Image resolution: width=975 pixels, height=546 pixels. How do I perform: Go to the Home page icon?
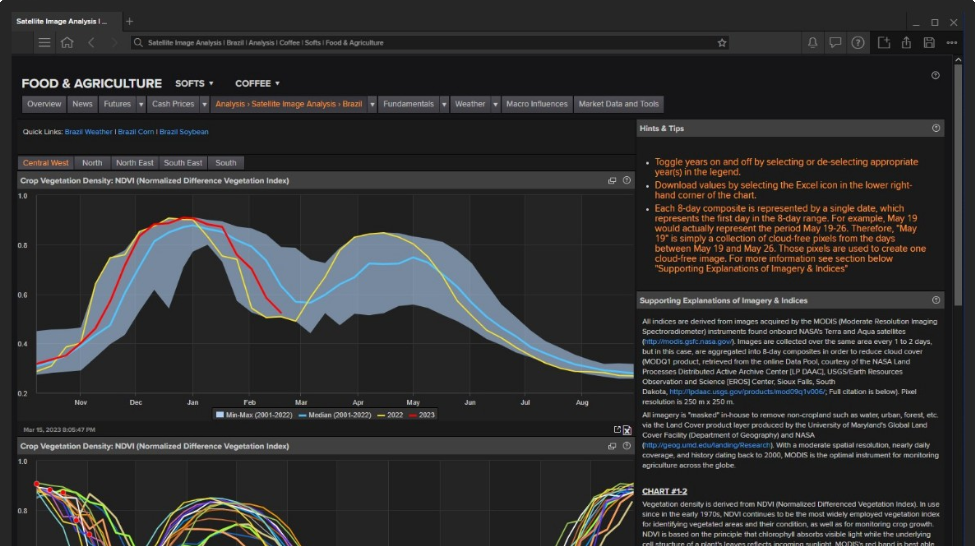click(67, 43)
